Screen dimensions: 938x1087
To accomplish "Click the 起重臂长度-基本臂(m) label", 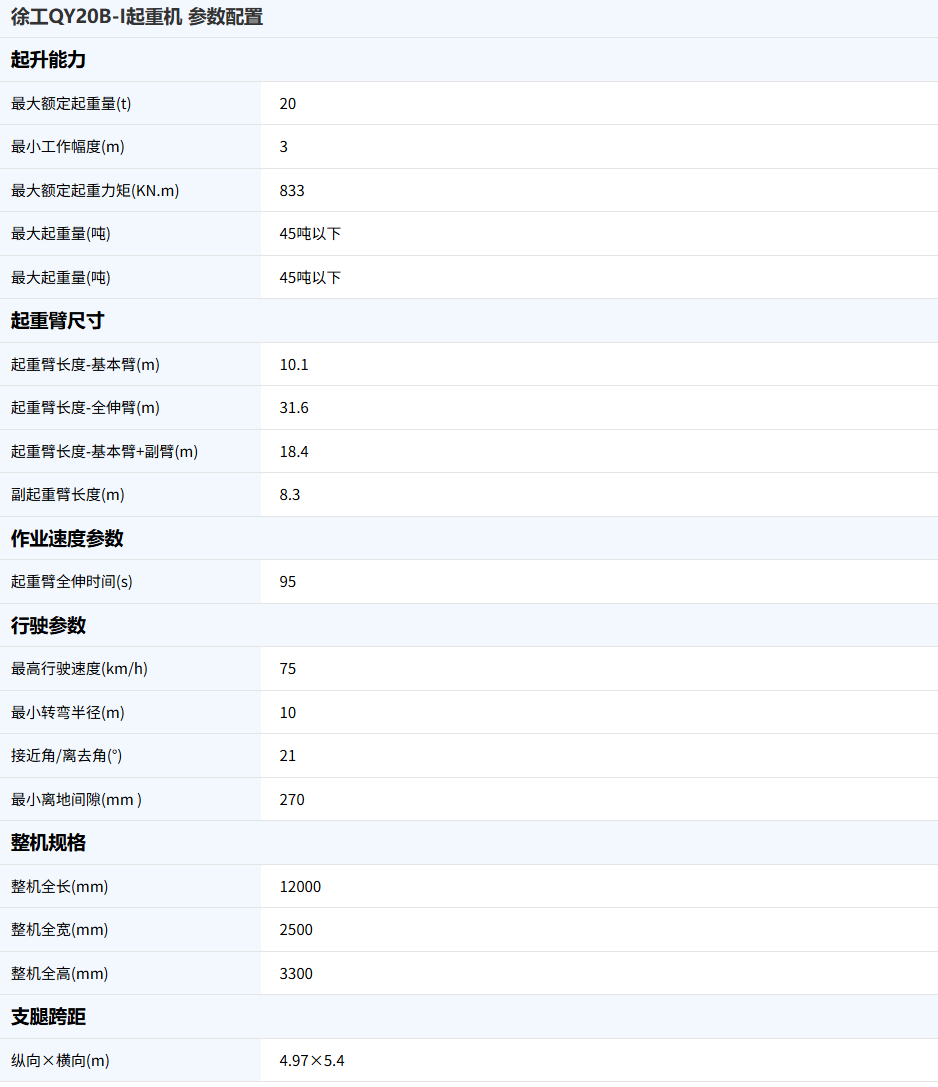I will point(85,365).
